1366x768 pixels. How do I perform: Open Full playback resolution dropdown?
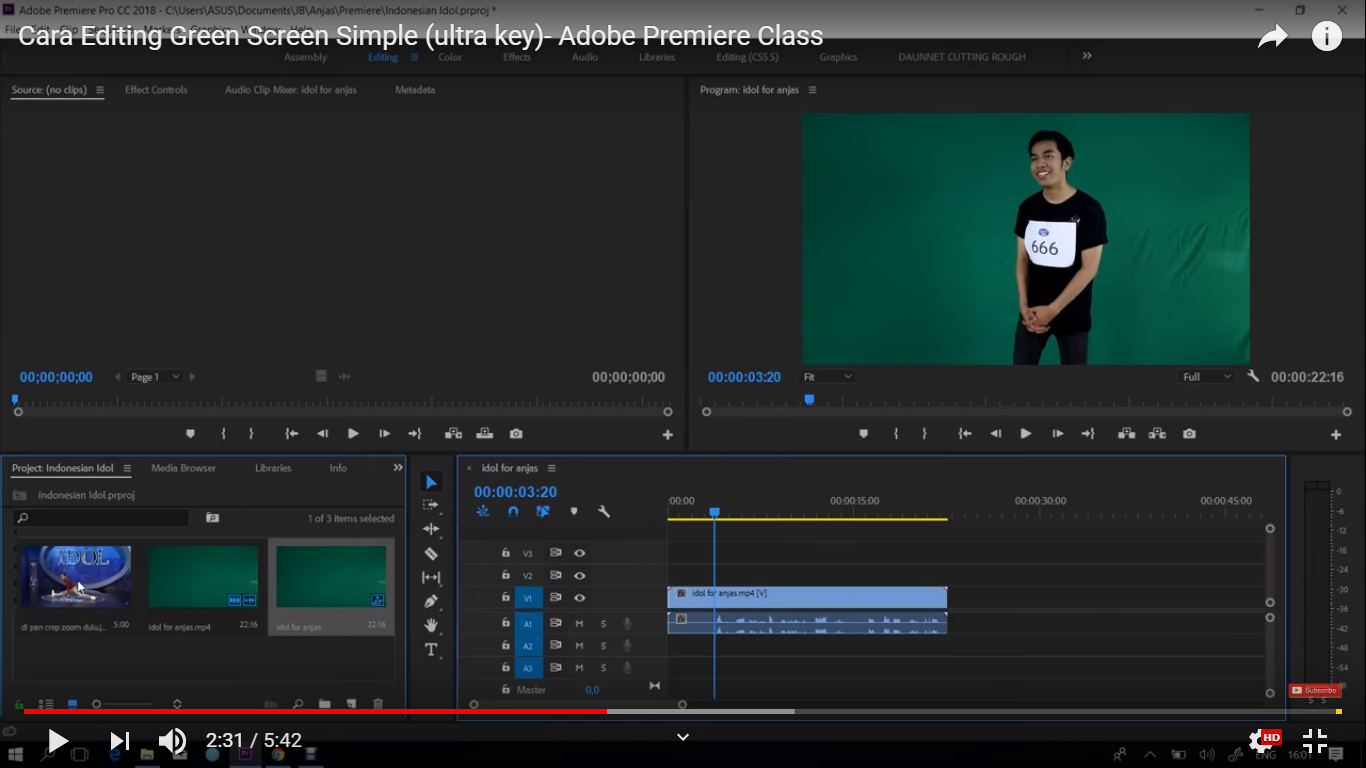click(1208, 377)
